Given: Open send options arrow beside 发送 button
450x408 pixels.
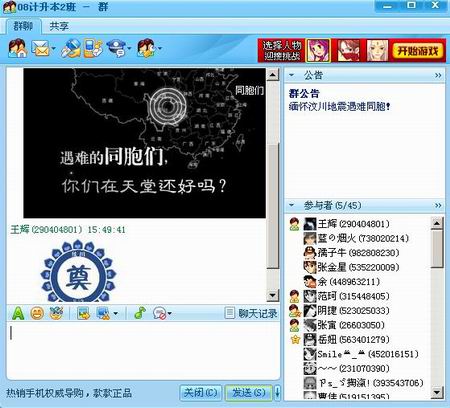Looking at the screenshot, I should (x=277, y=393).
